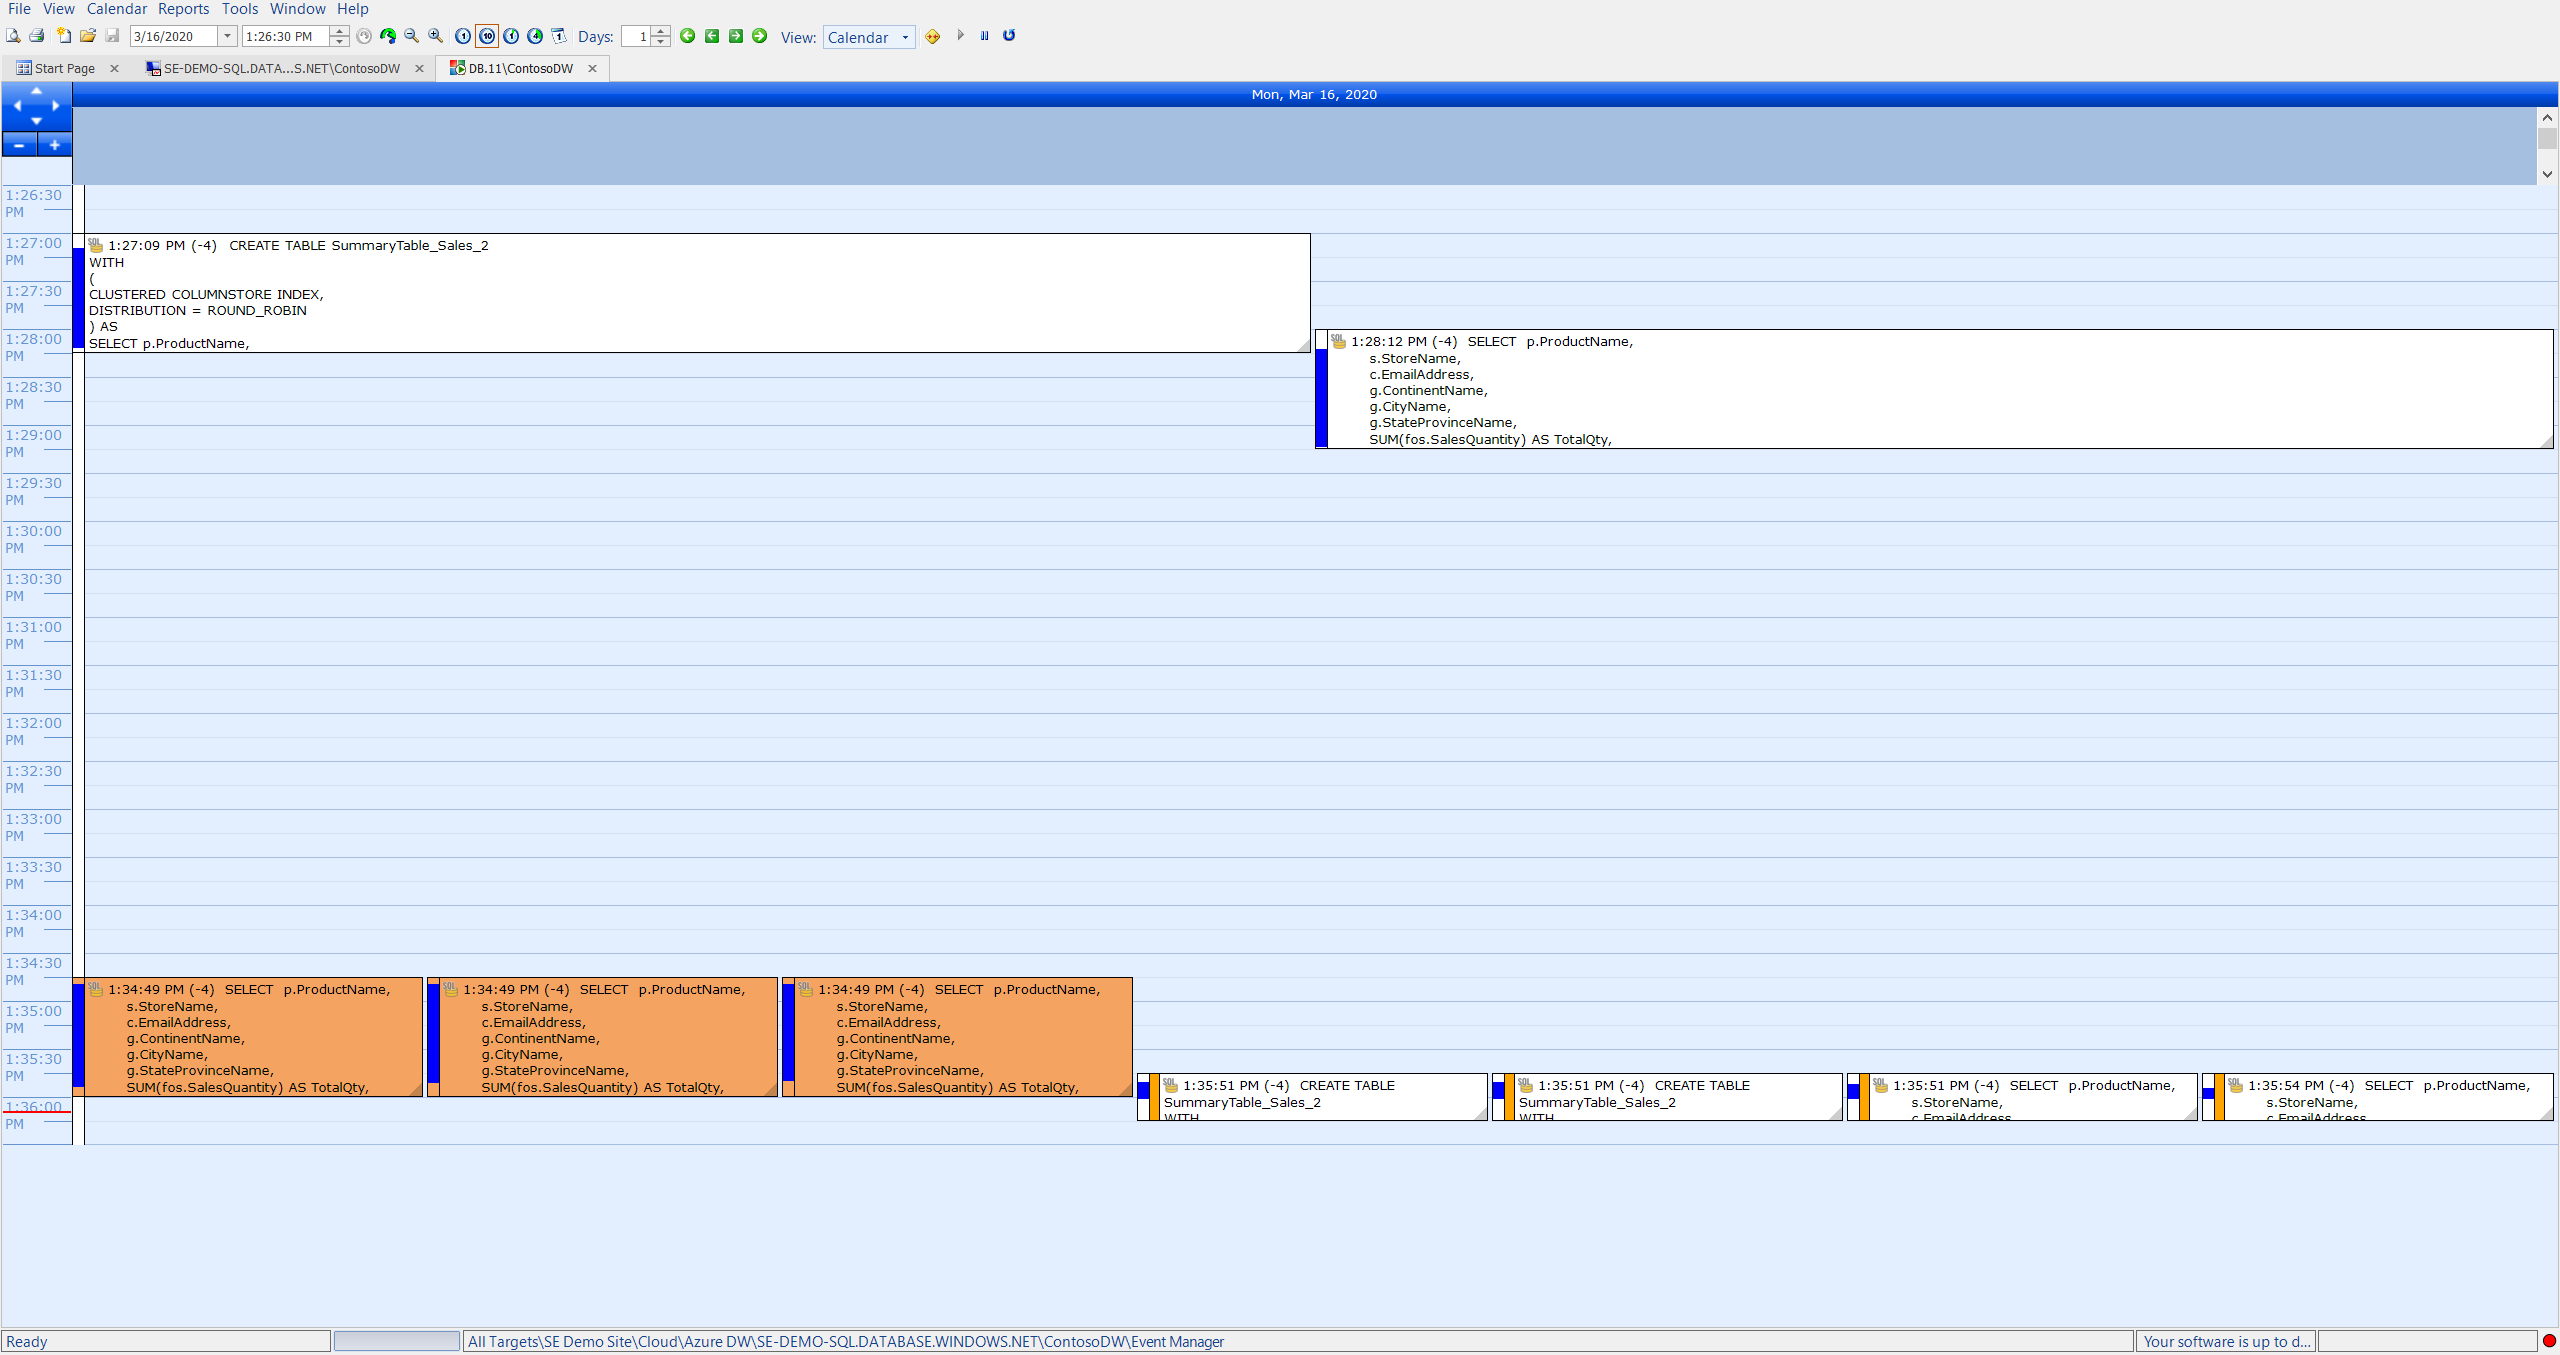Open the Reports menu
This screenshot has height=1355, width=2560.
point(183,9)
